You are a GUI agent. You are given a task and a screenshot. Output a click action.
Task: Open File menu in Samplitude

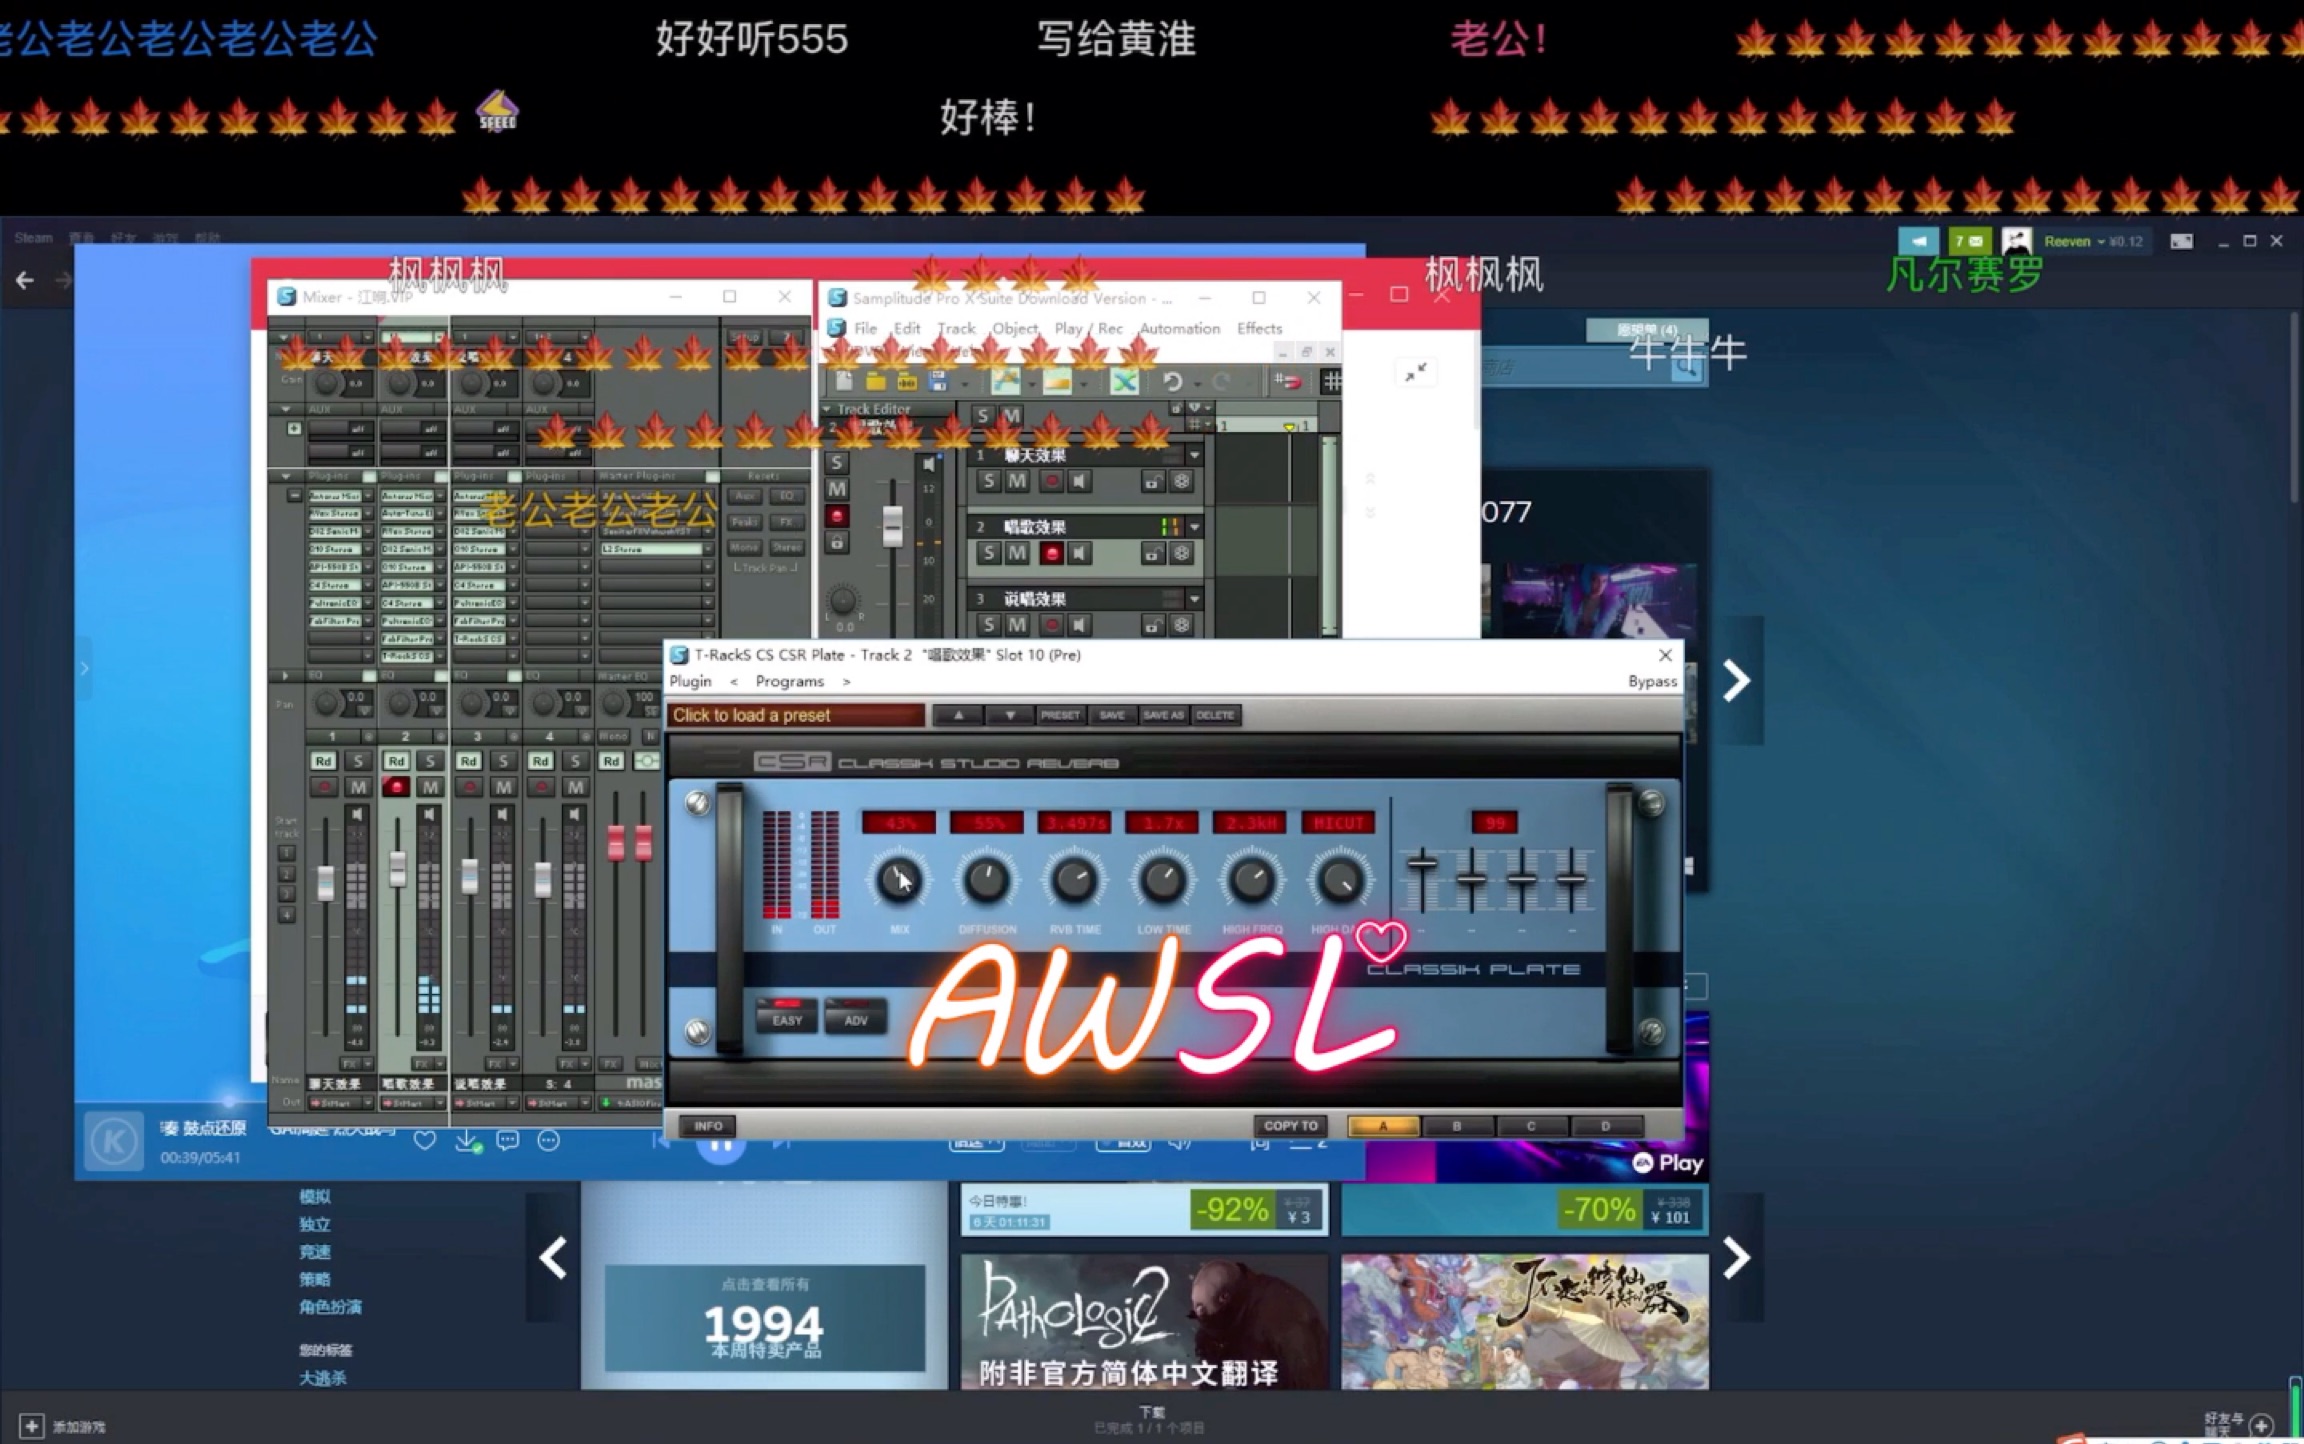coord(865,328)
